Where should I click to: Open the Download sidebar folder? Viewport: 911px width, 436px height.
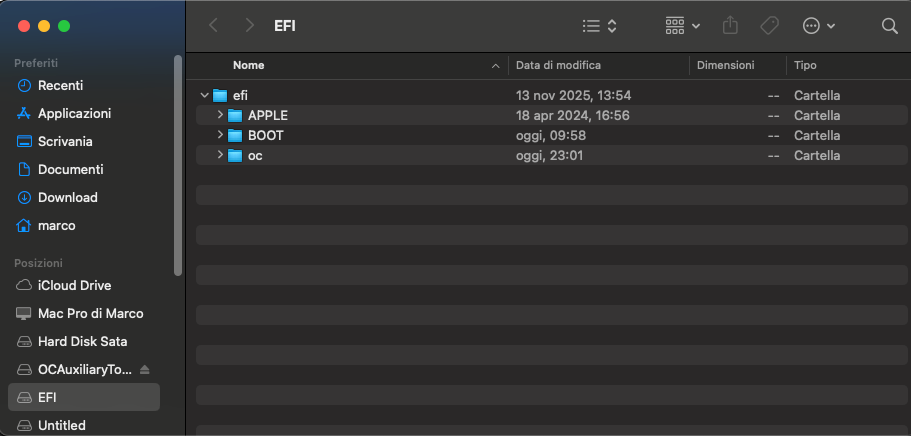pos(67,198)
